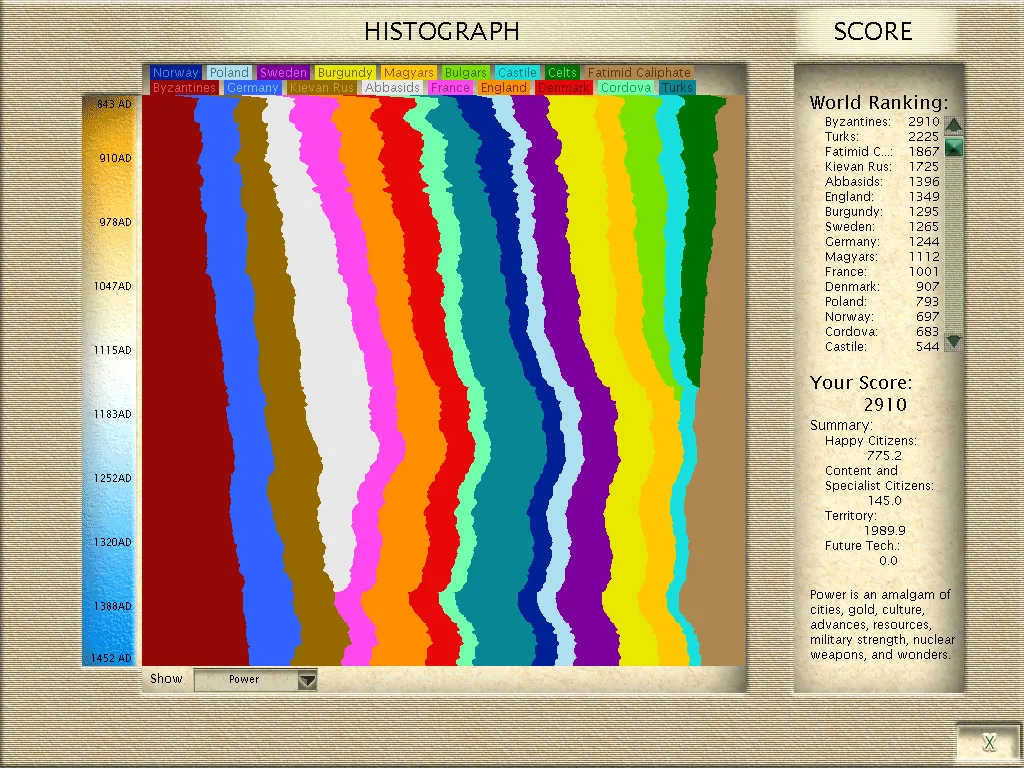Click England ranking row
The image size is (1024, 768).
pos(882,197)
